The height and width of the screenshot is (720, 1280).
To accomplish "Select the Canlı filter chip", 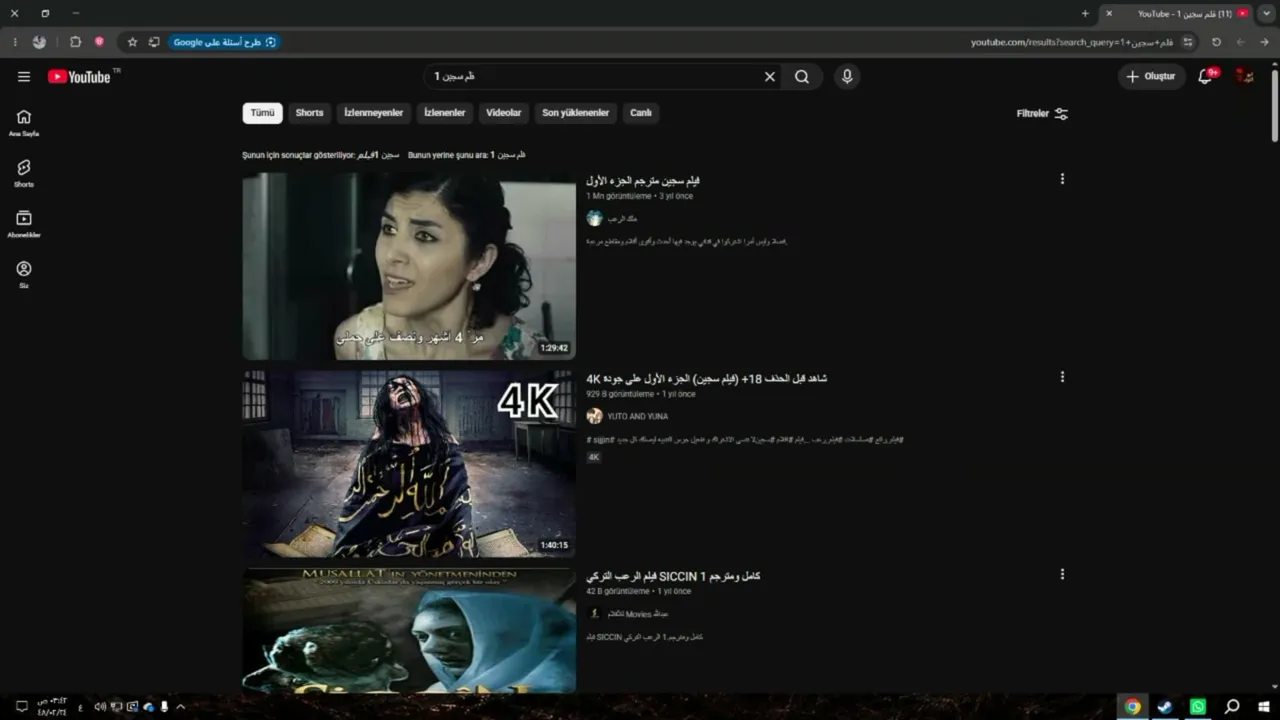I will 641,113.
